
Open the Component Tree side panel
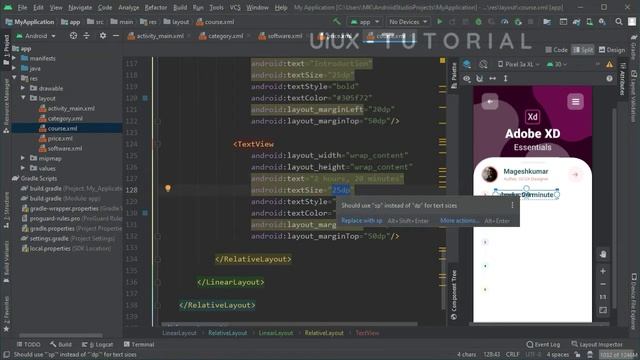[x=454, y=295]
